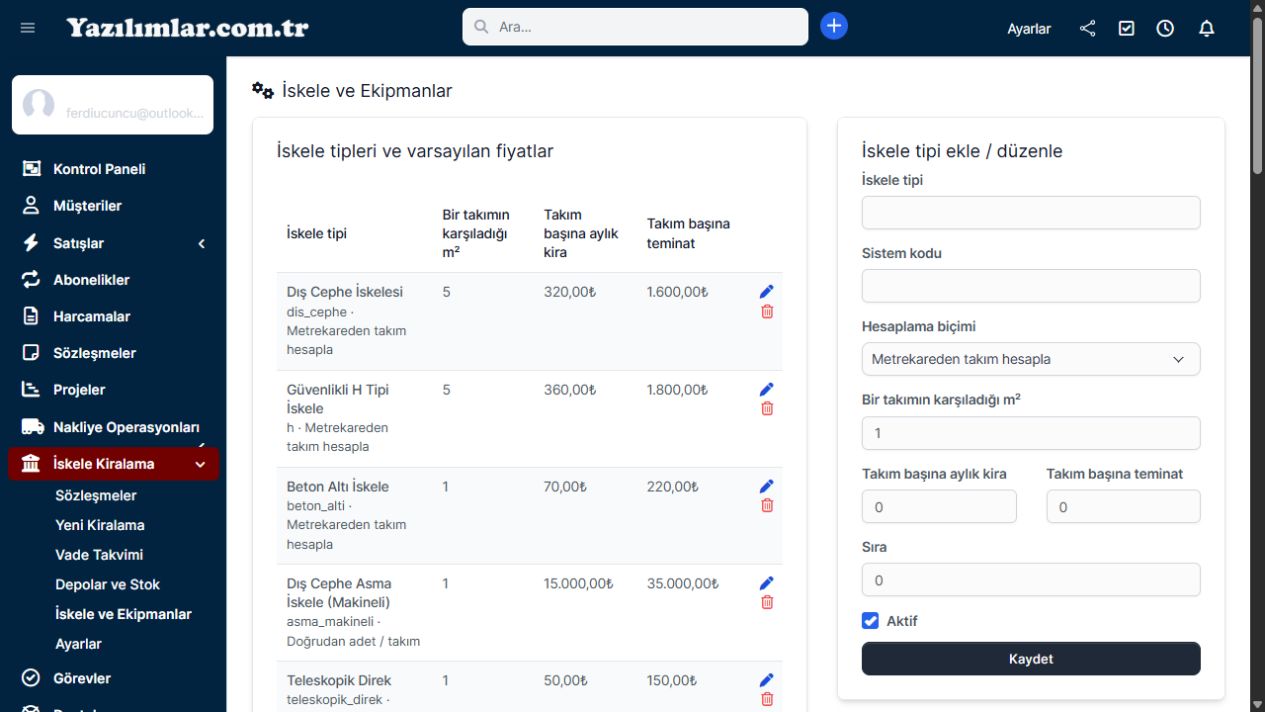Click the Takım başına teminat field
The width and height of the screenshot is (1265, 712).
coord(1124,507)
